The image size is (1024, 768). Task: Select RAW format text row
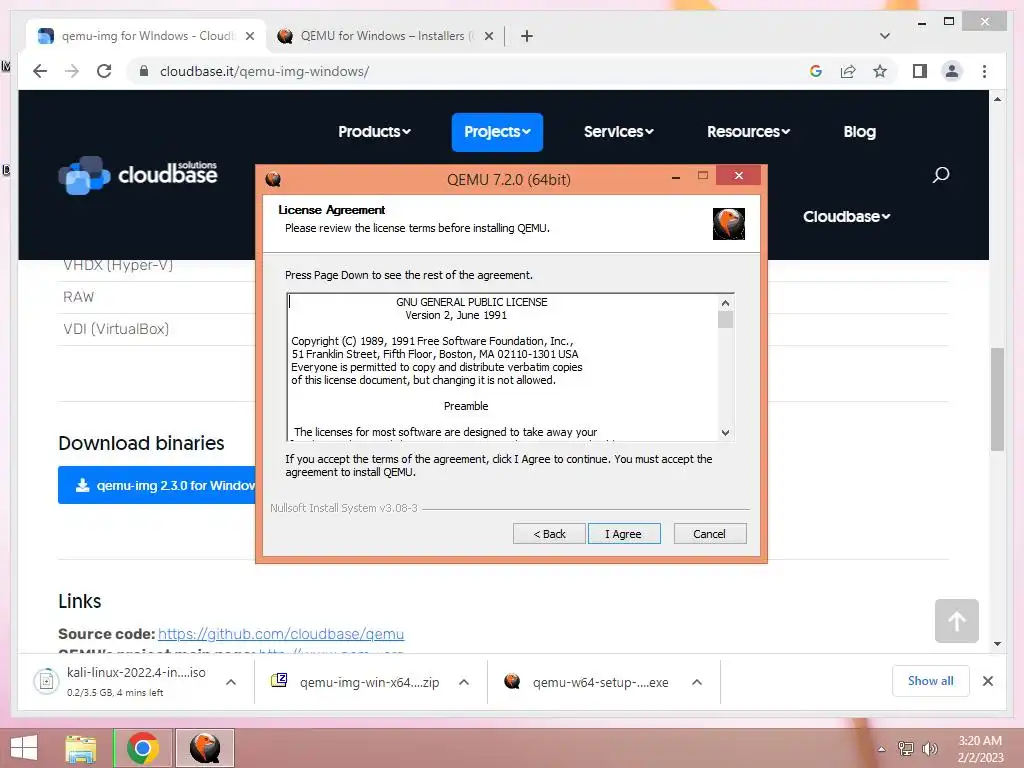click(x=78, y=296)
